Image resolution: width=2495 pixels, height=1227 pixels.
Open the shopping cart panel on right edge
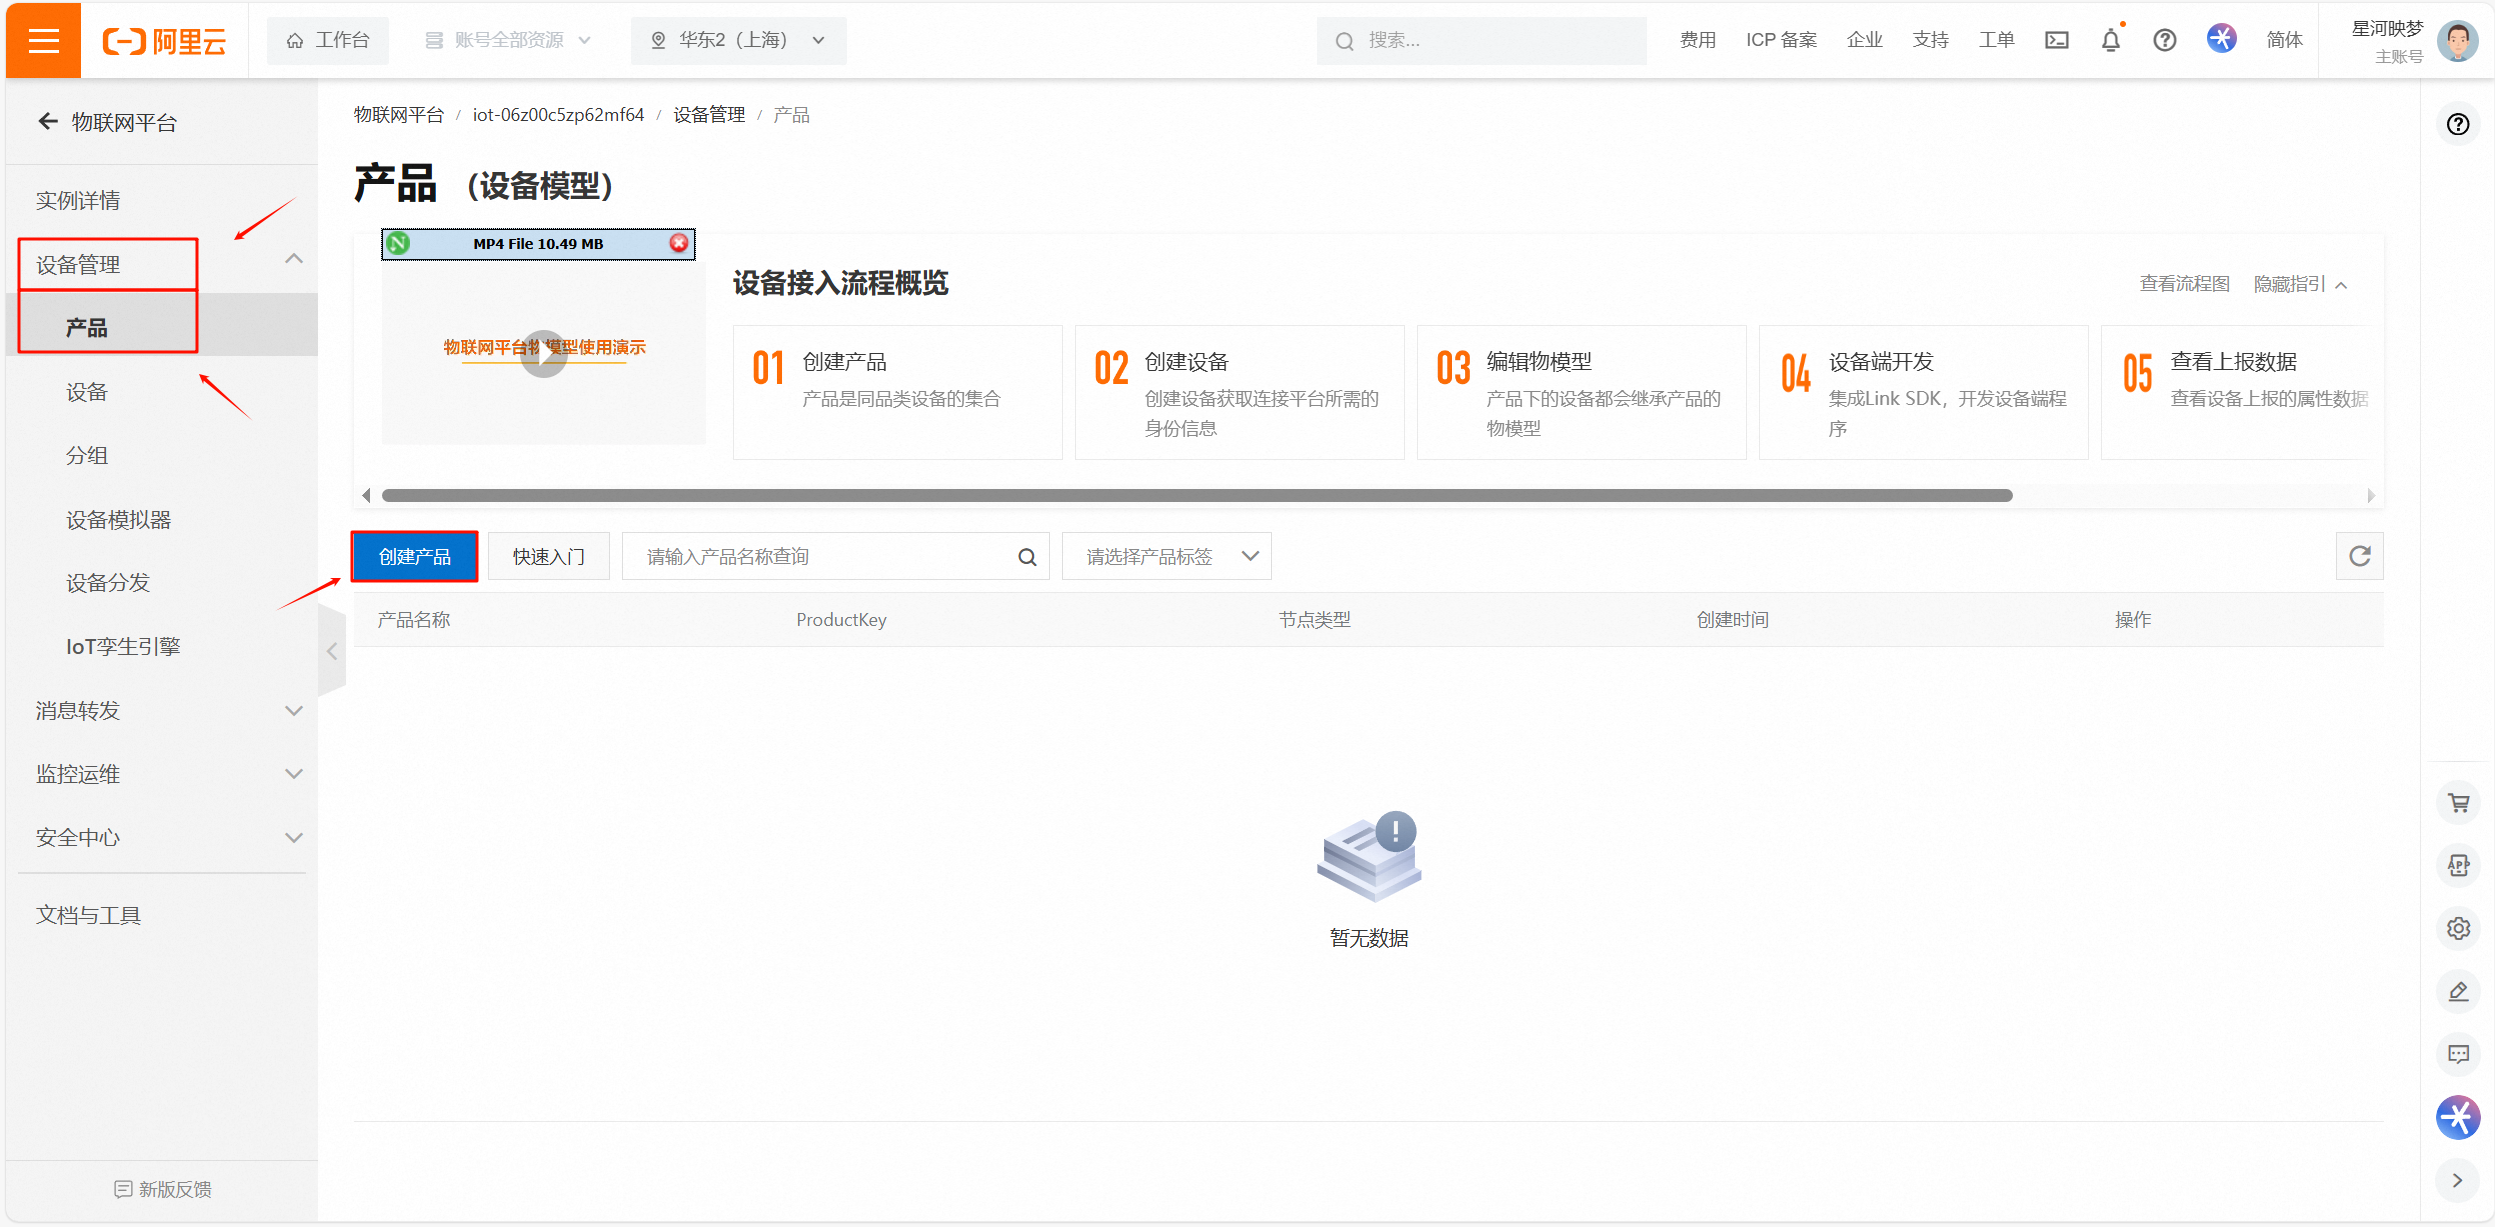(2458, 803)
